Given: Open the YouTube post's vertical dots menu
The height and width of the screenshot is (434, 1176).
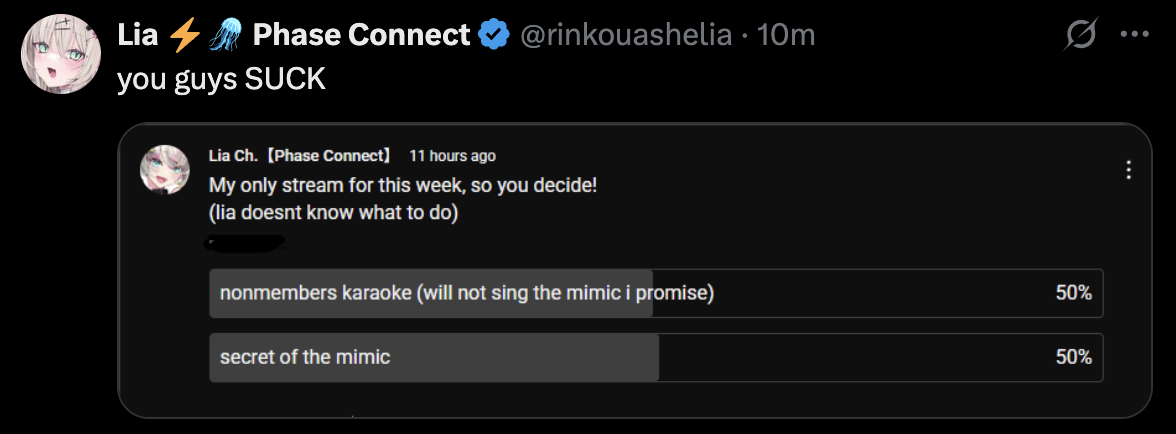Looking at the screenshot, I should [x=1129, y=170].
